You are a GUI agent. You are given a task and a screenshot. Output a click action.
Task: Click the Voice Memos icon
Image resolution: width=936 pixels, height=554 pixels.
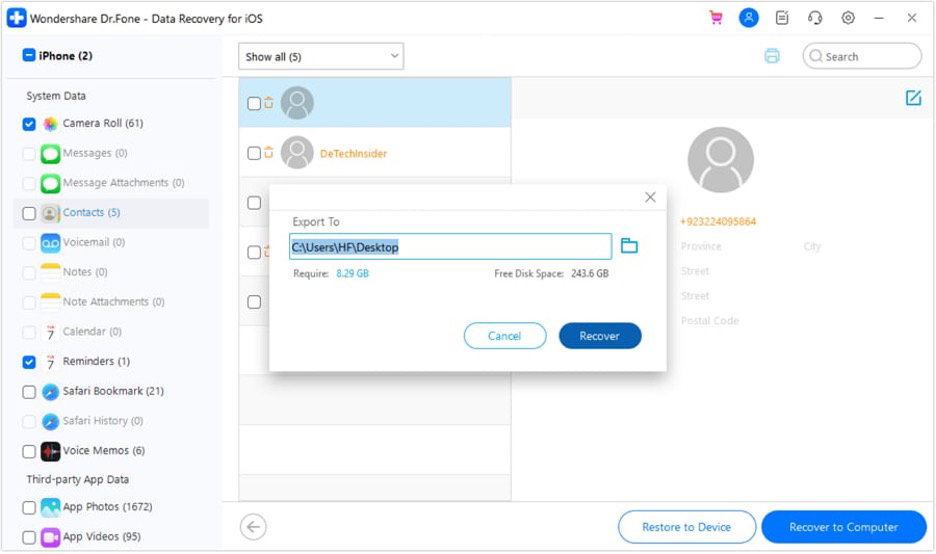pyautogui.click(x=50, y=451)
